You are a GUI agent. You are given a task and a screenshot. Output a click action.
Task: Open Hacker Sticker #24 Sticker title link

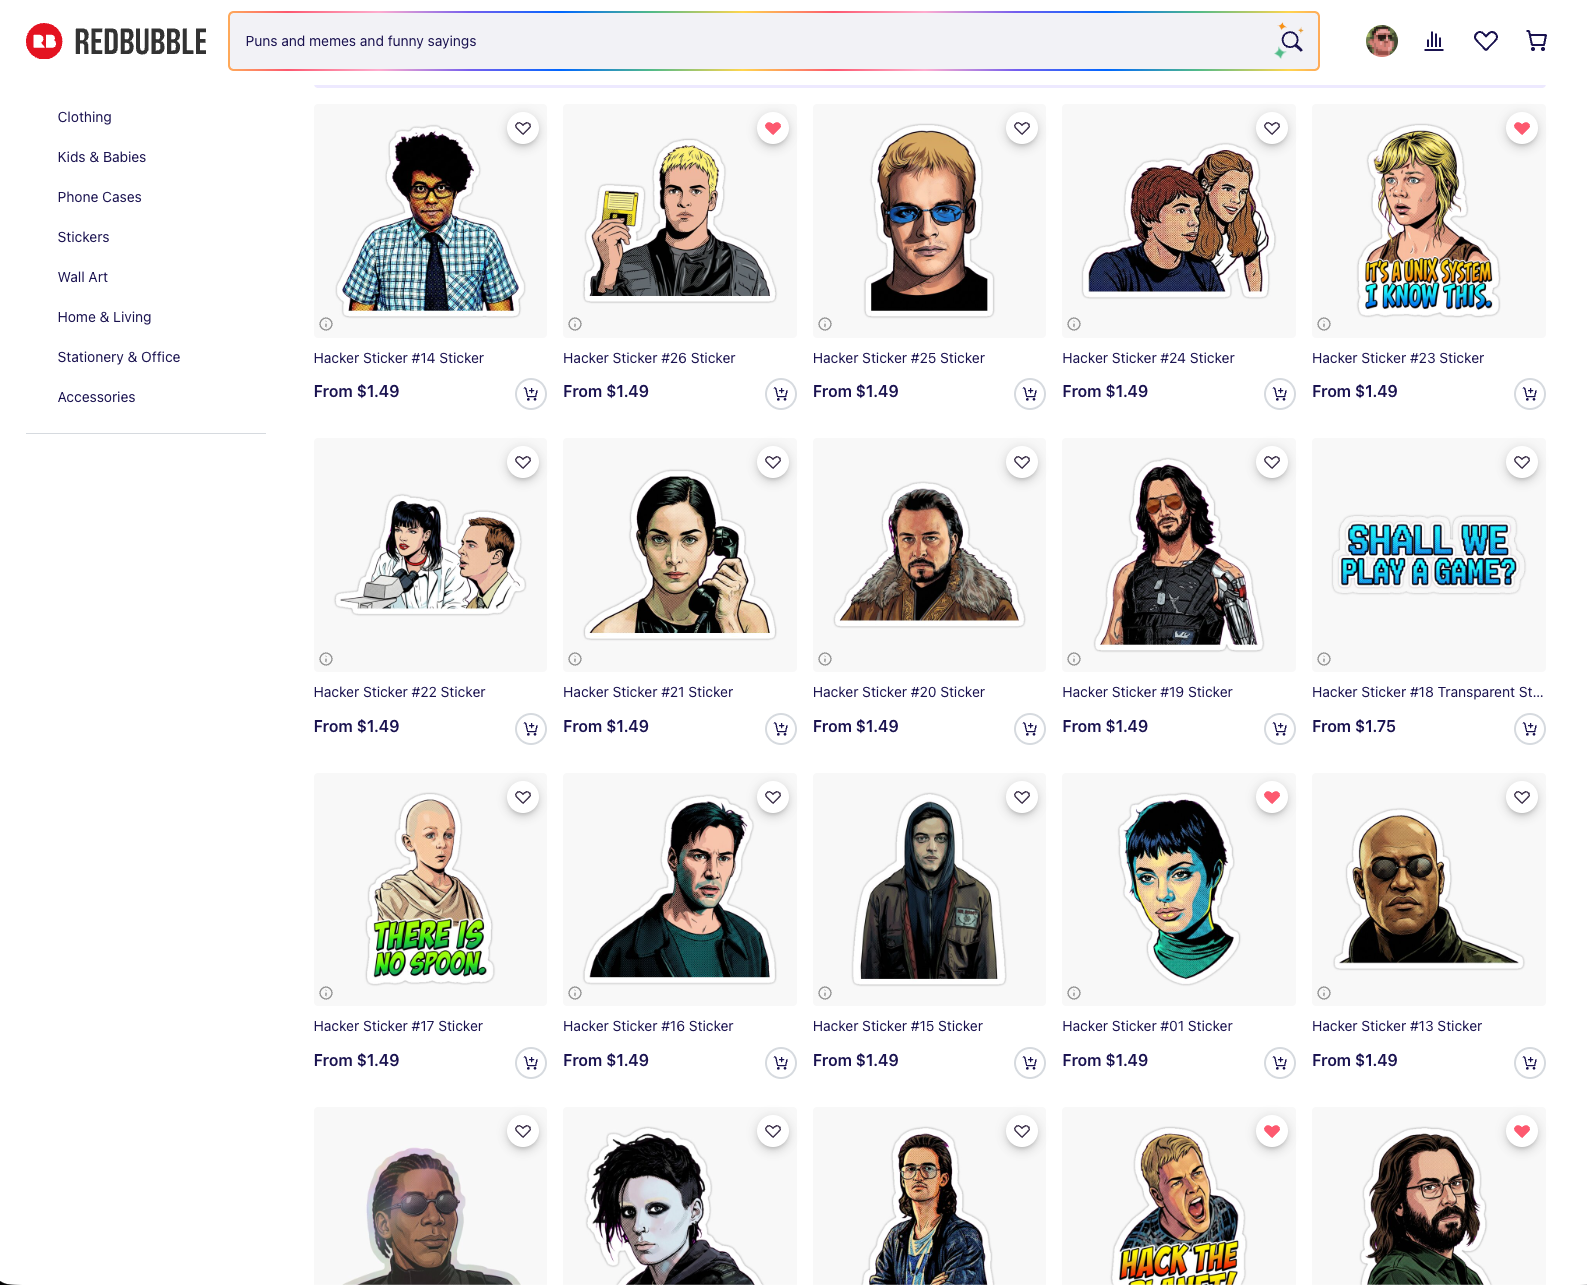click(x=1148, y=358)
